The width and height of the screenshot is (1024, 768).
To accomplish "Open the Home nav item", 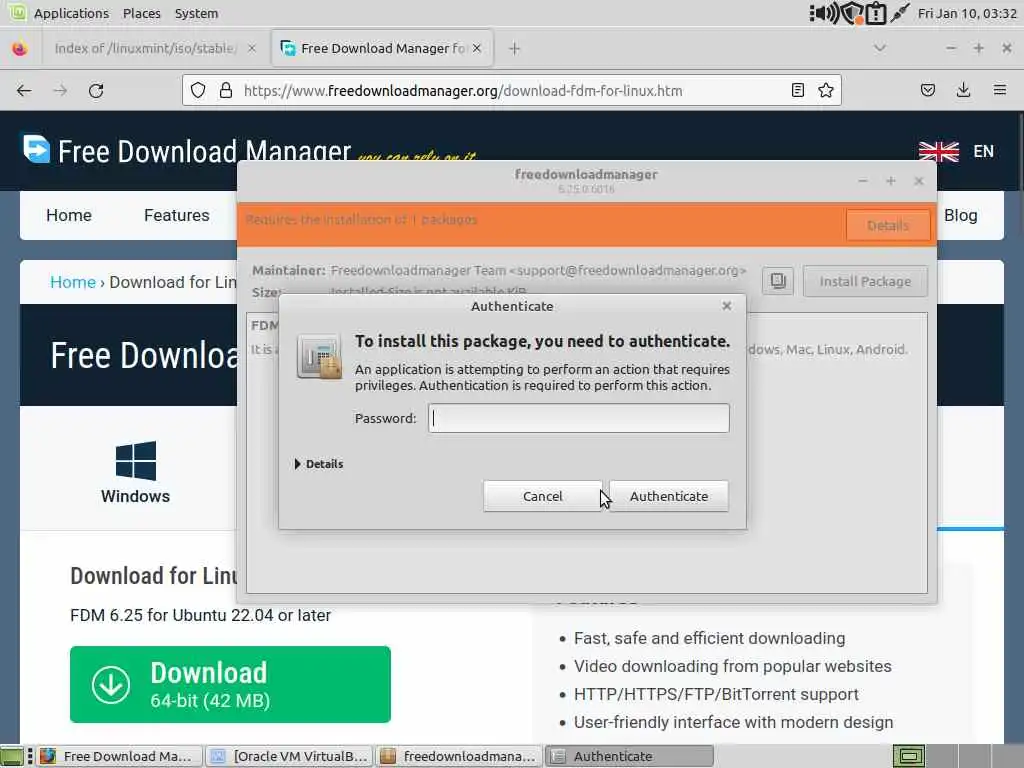I will (69, 216).
